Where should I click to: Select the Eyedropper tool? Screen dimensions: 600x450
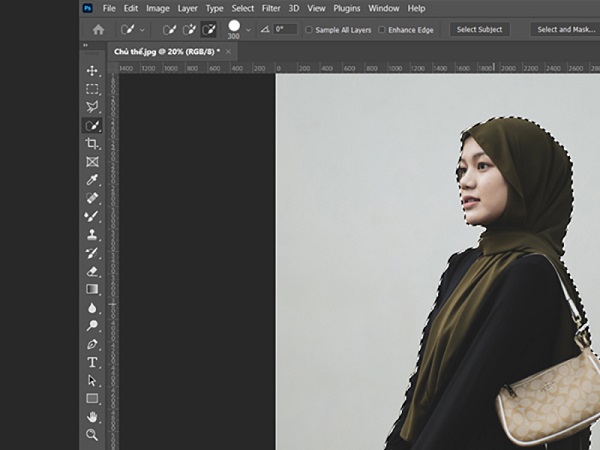click(x=92, y=180)
